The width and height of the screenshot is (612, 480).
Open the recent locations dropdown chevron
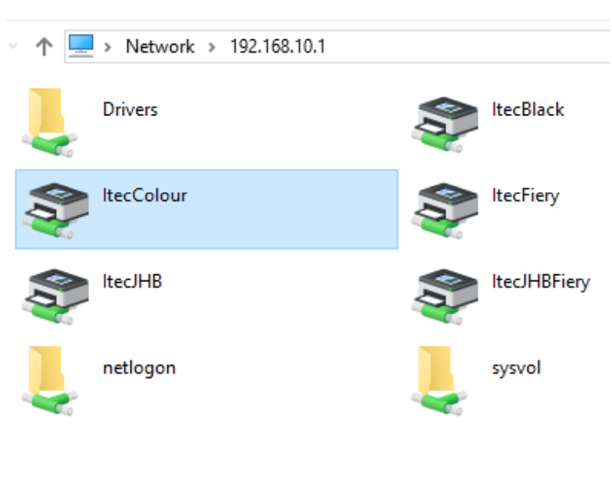coord(12,47)
